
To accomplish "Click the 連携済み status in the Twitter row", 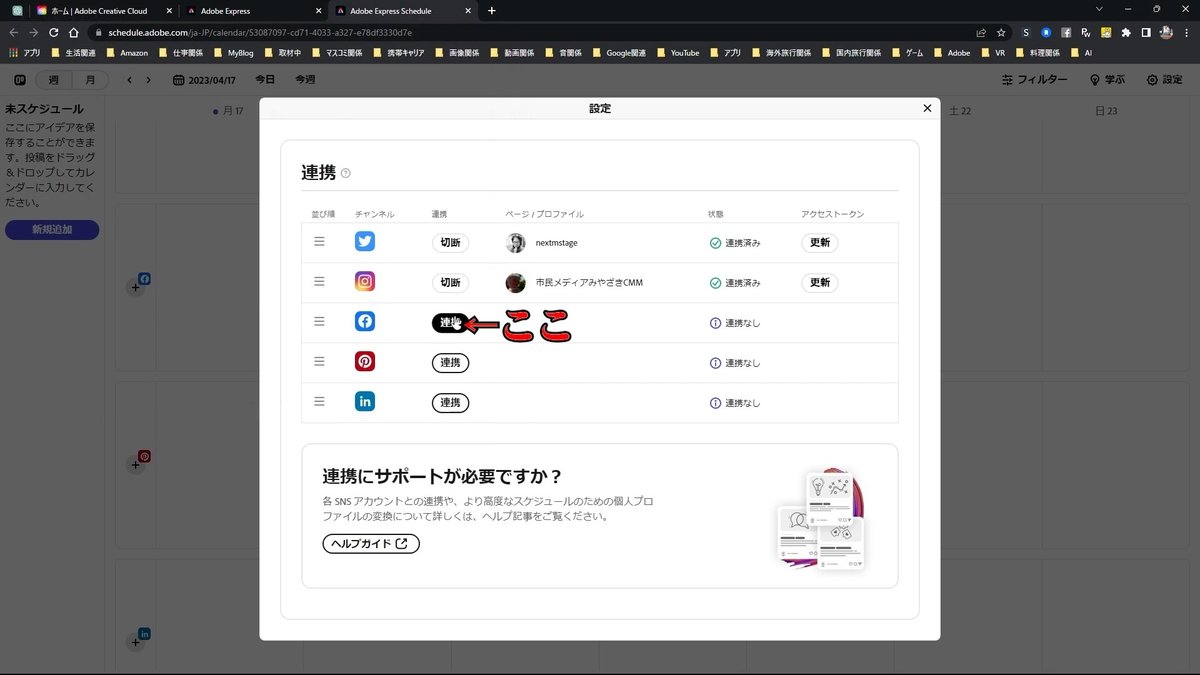I will click(734, 243).
